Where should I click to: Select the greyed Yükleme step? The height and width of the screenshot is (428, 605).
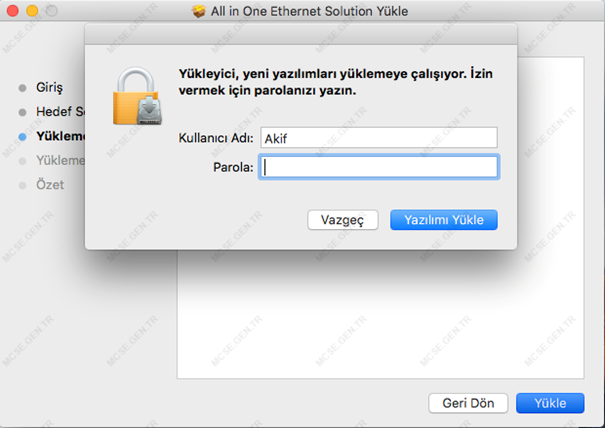point(60,161)
